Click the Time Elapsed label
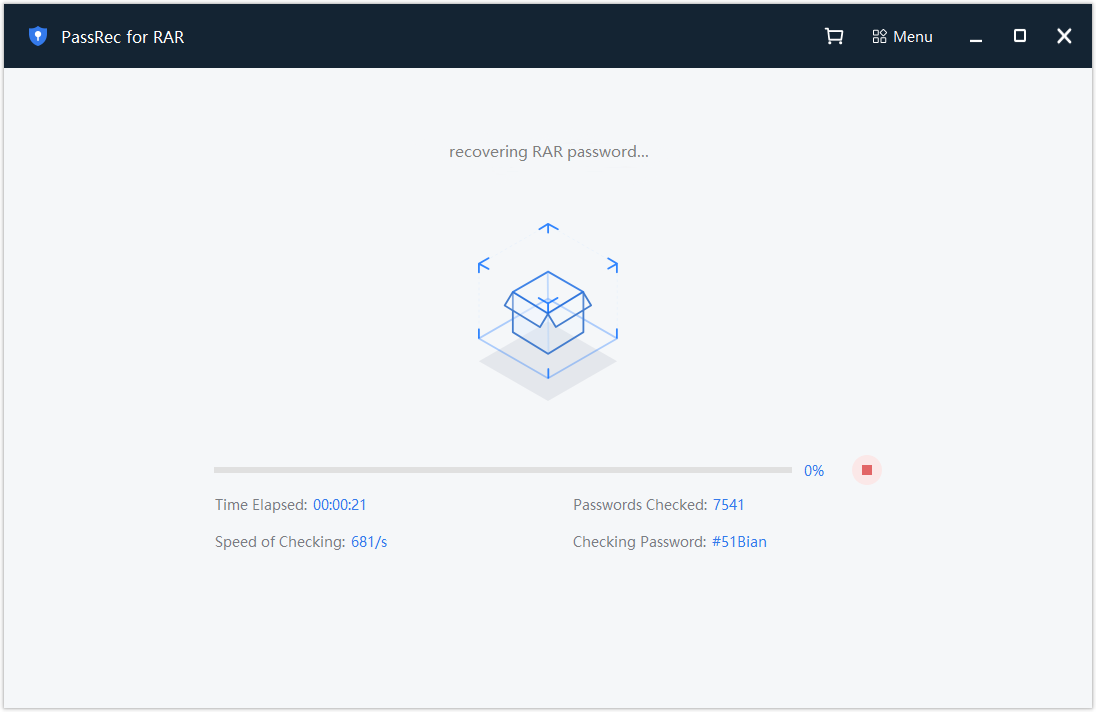The height and width of the screenshot is (712, 1096). coord(261,505)
